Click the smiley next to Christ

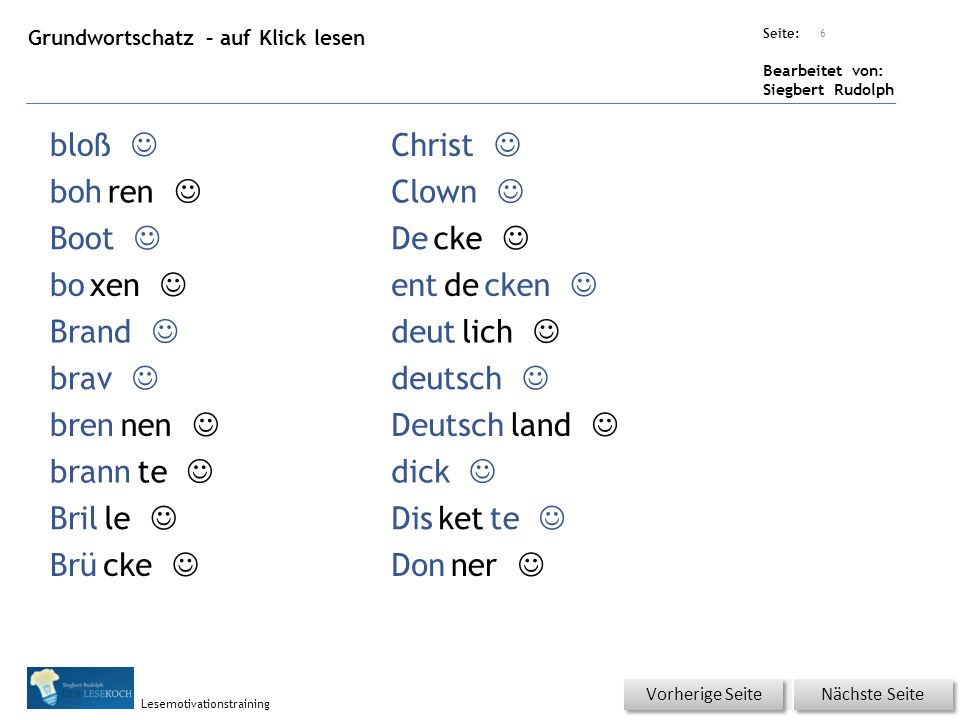507,145
